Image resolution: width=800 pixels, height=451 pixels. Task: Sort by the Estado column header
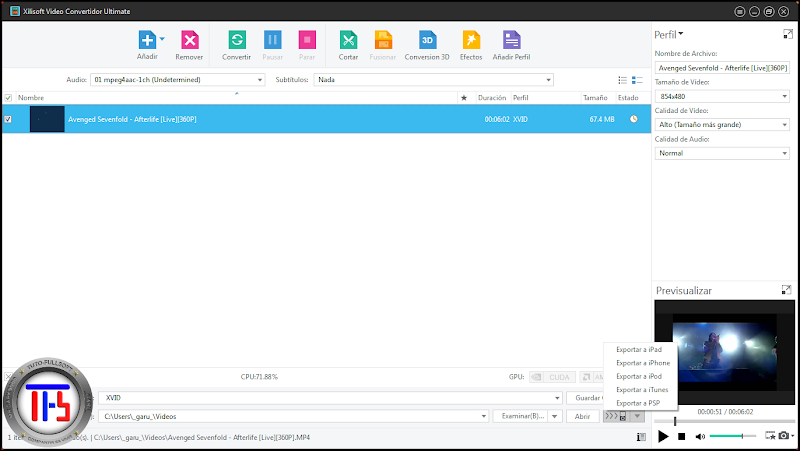pyautogui.click(x=629, y=98)
